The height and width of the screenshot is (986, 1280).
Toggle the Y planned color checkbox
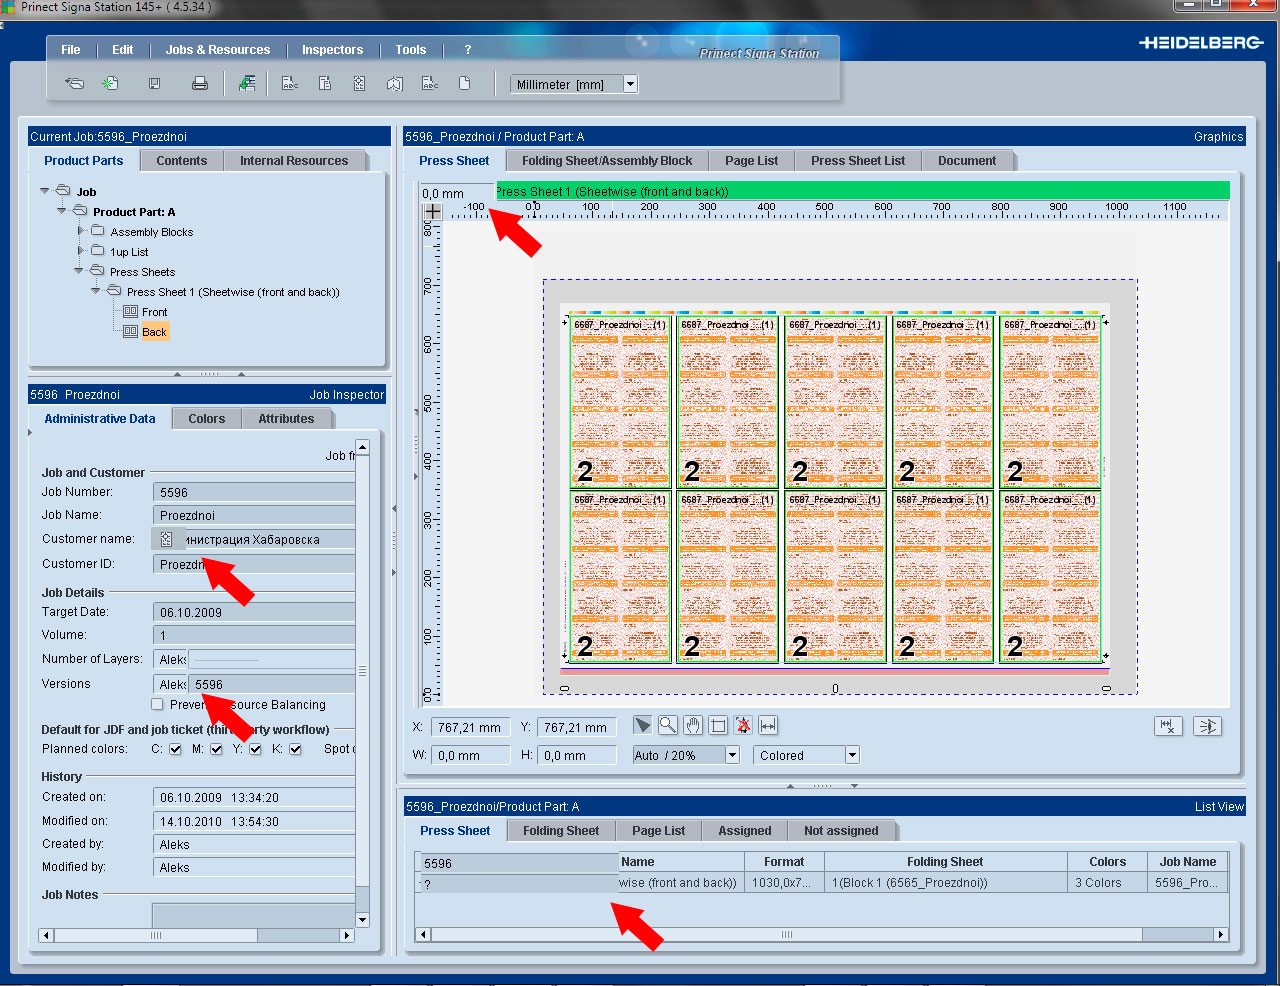pyautogui.click(x=255, y=749)
